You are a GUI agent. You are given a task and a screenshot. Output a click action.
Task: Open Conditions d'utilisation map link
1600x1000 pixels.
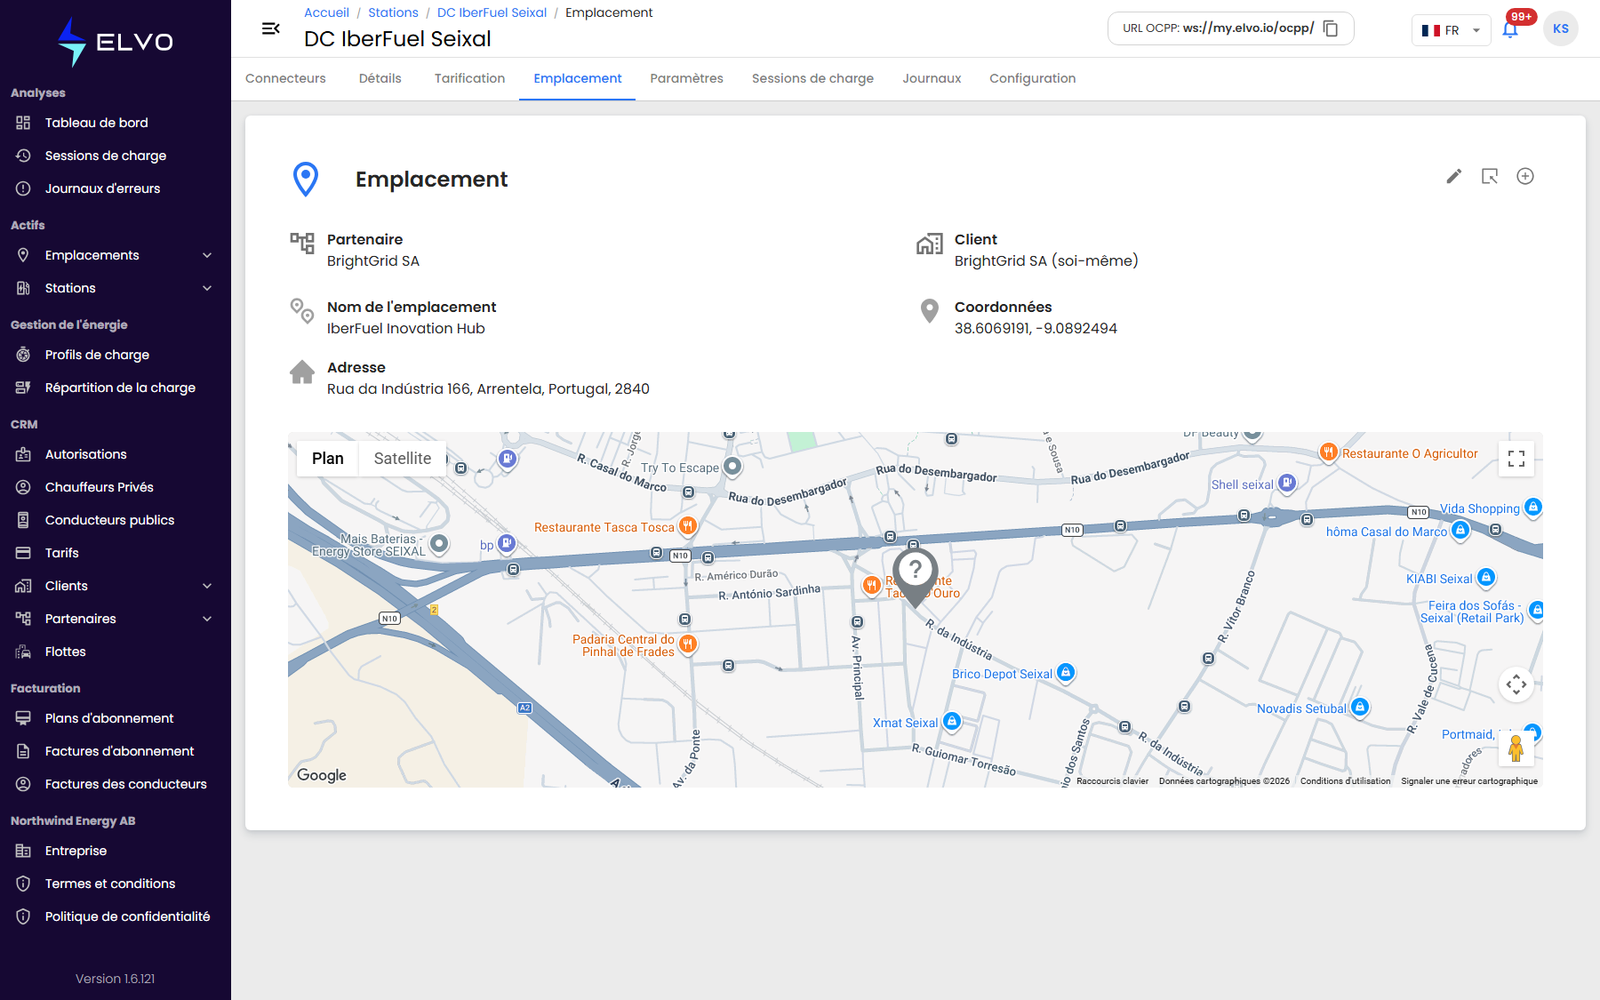pyautogui.click(x=1345, y=781)
